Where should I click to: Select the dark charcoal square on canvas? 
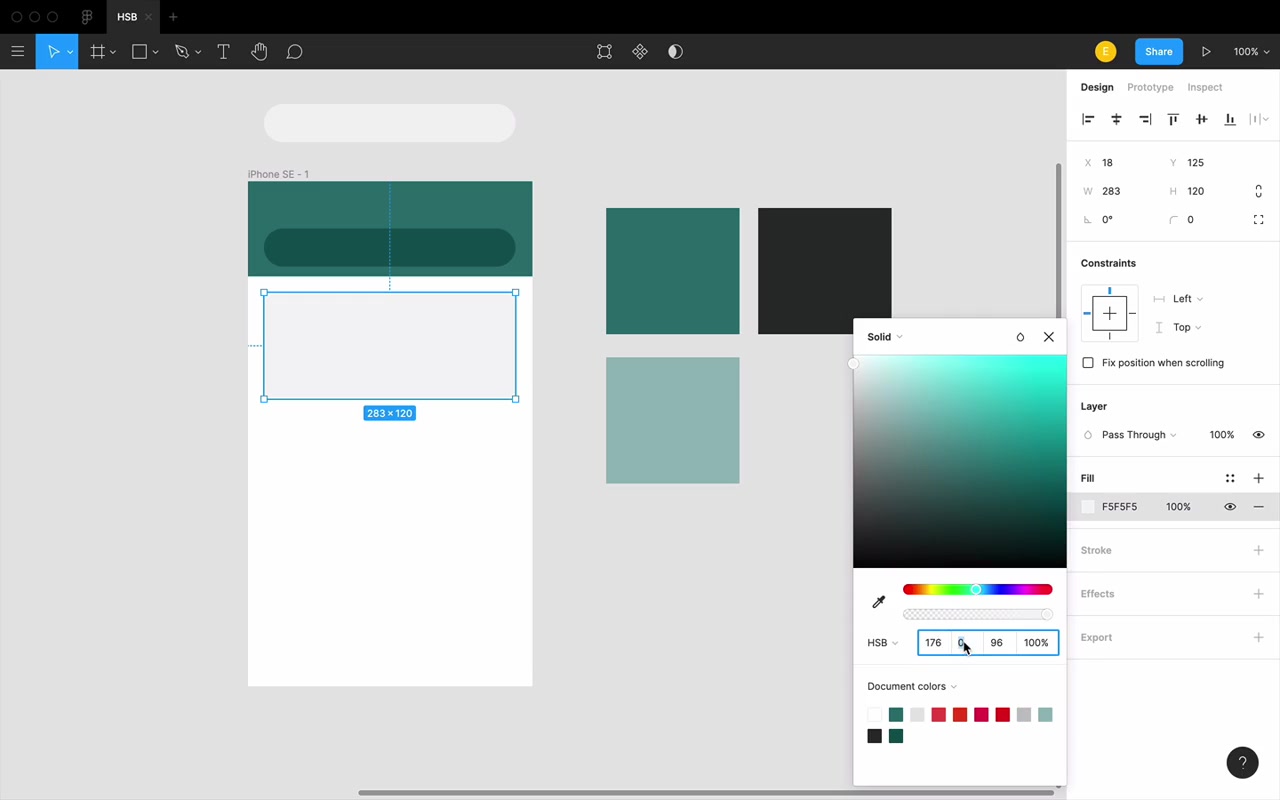824,271
